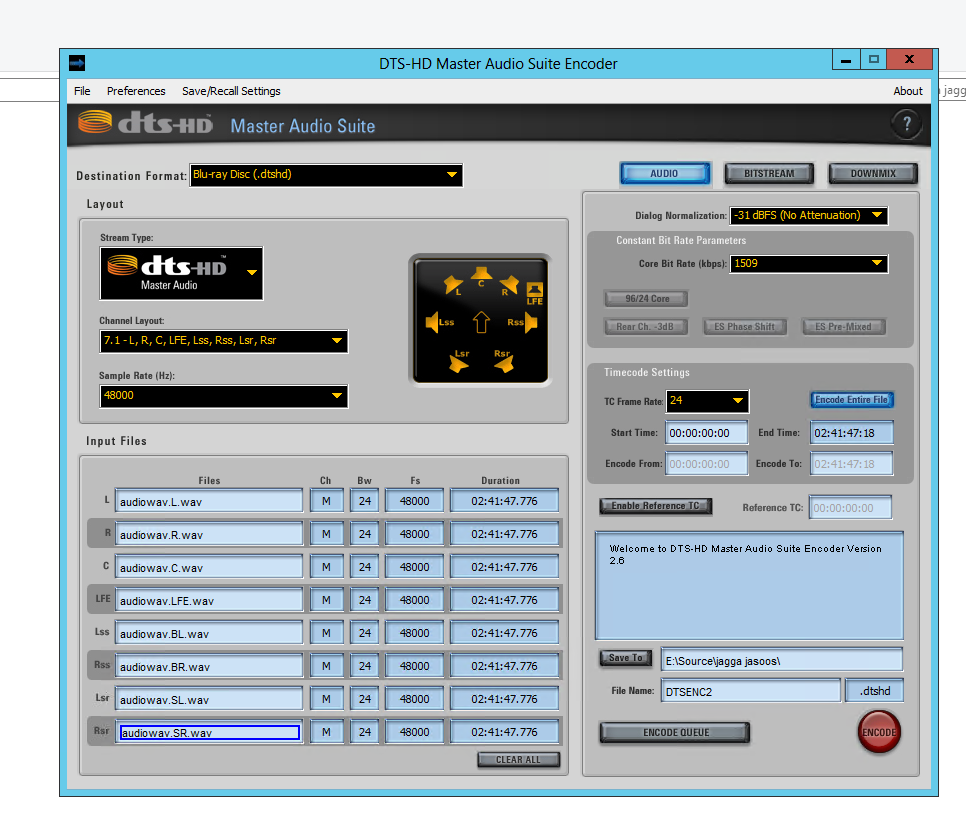Switch to the BITSTREAM settings view
Image resolution: width=966 pixels, height=832 pixels.
click(x=769, y=174)
